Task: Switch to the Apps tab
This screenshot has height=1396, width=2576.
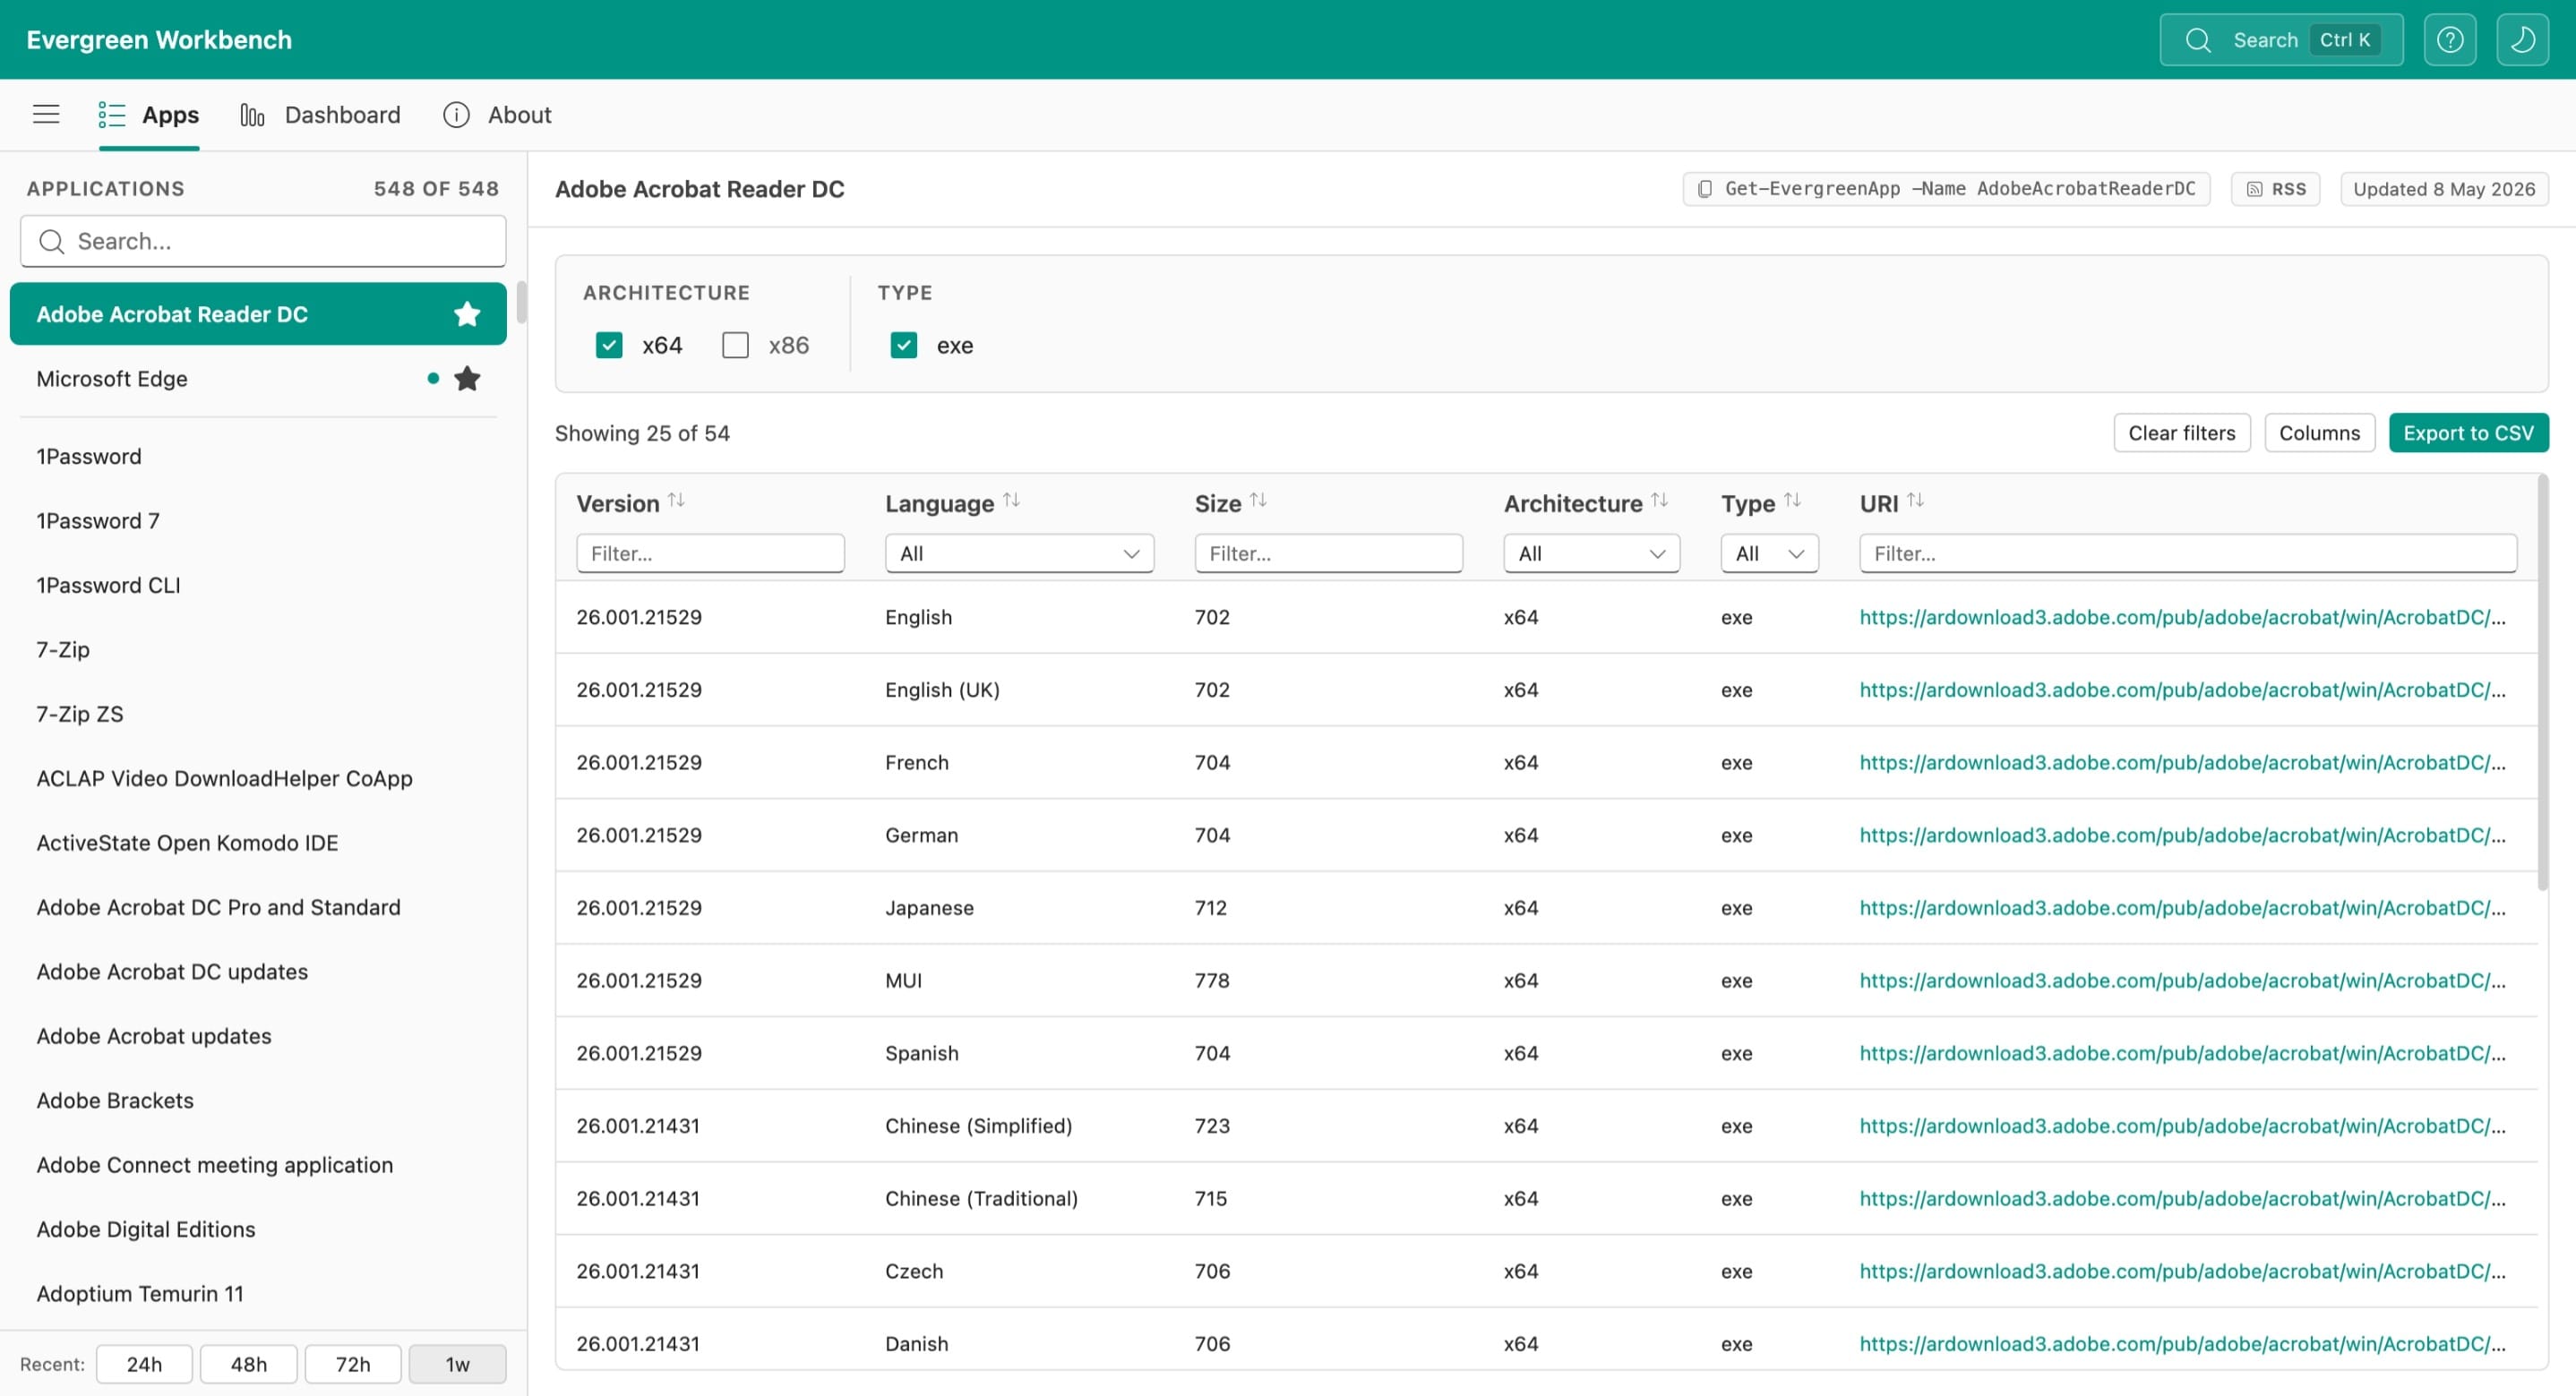Action: [x=149, y=115]
